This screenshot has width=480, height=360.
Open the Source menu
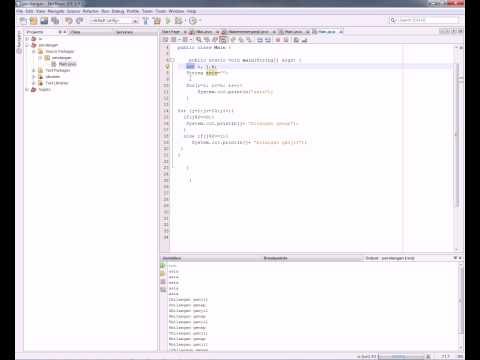(73, 11)
